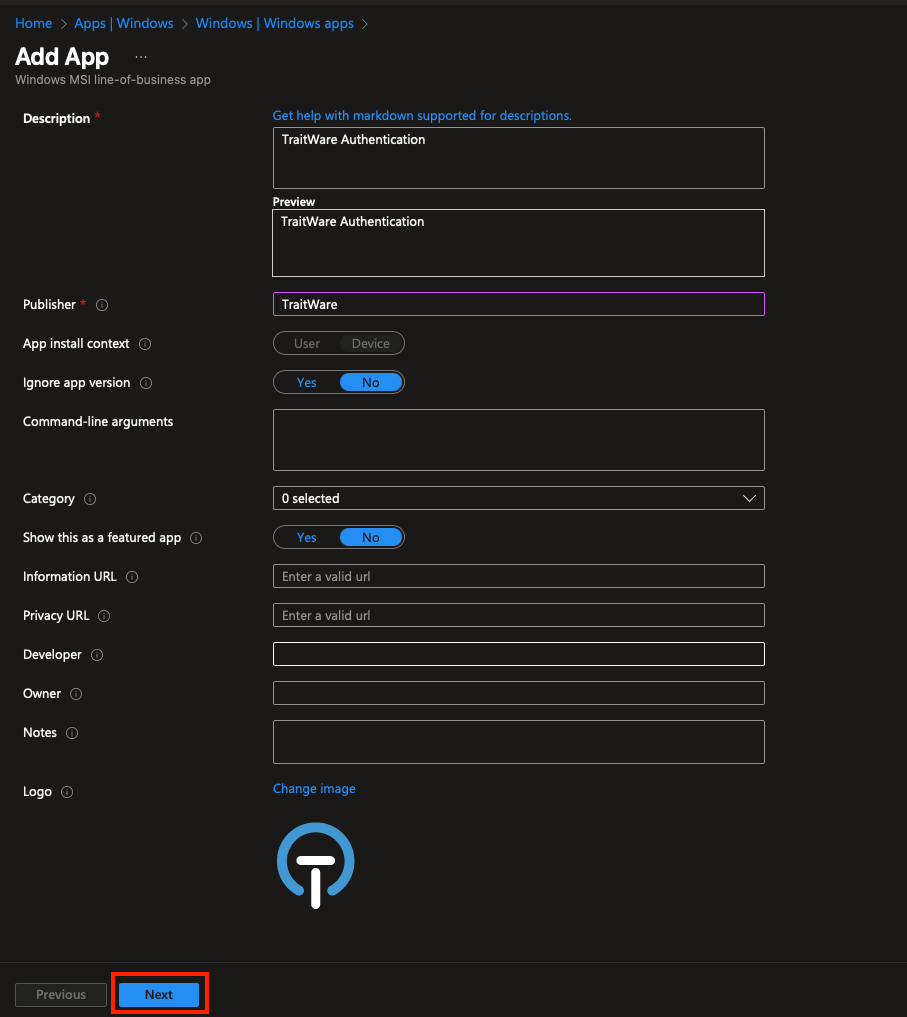Click the Notes text box

coord(518,742)
